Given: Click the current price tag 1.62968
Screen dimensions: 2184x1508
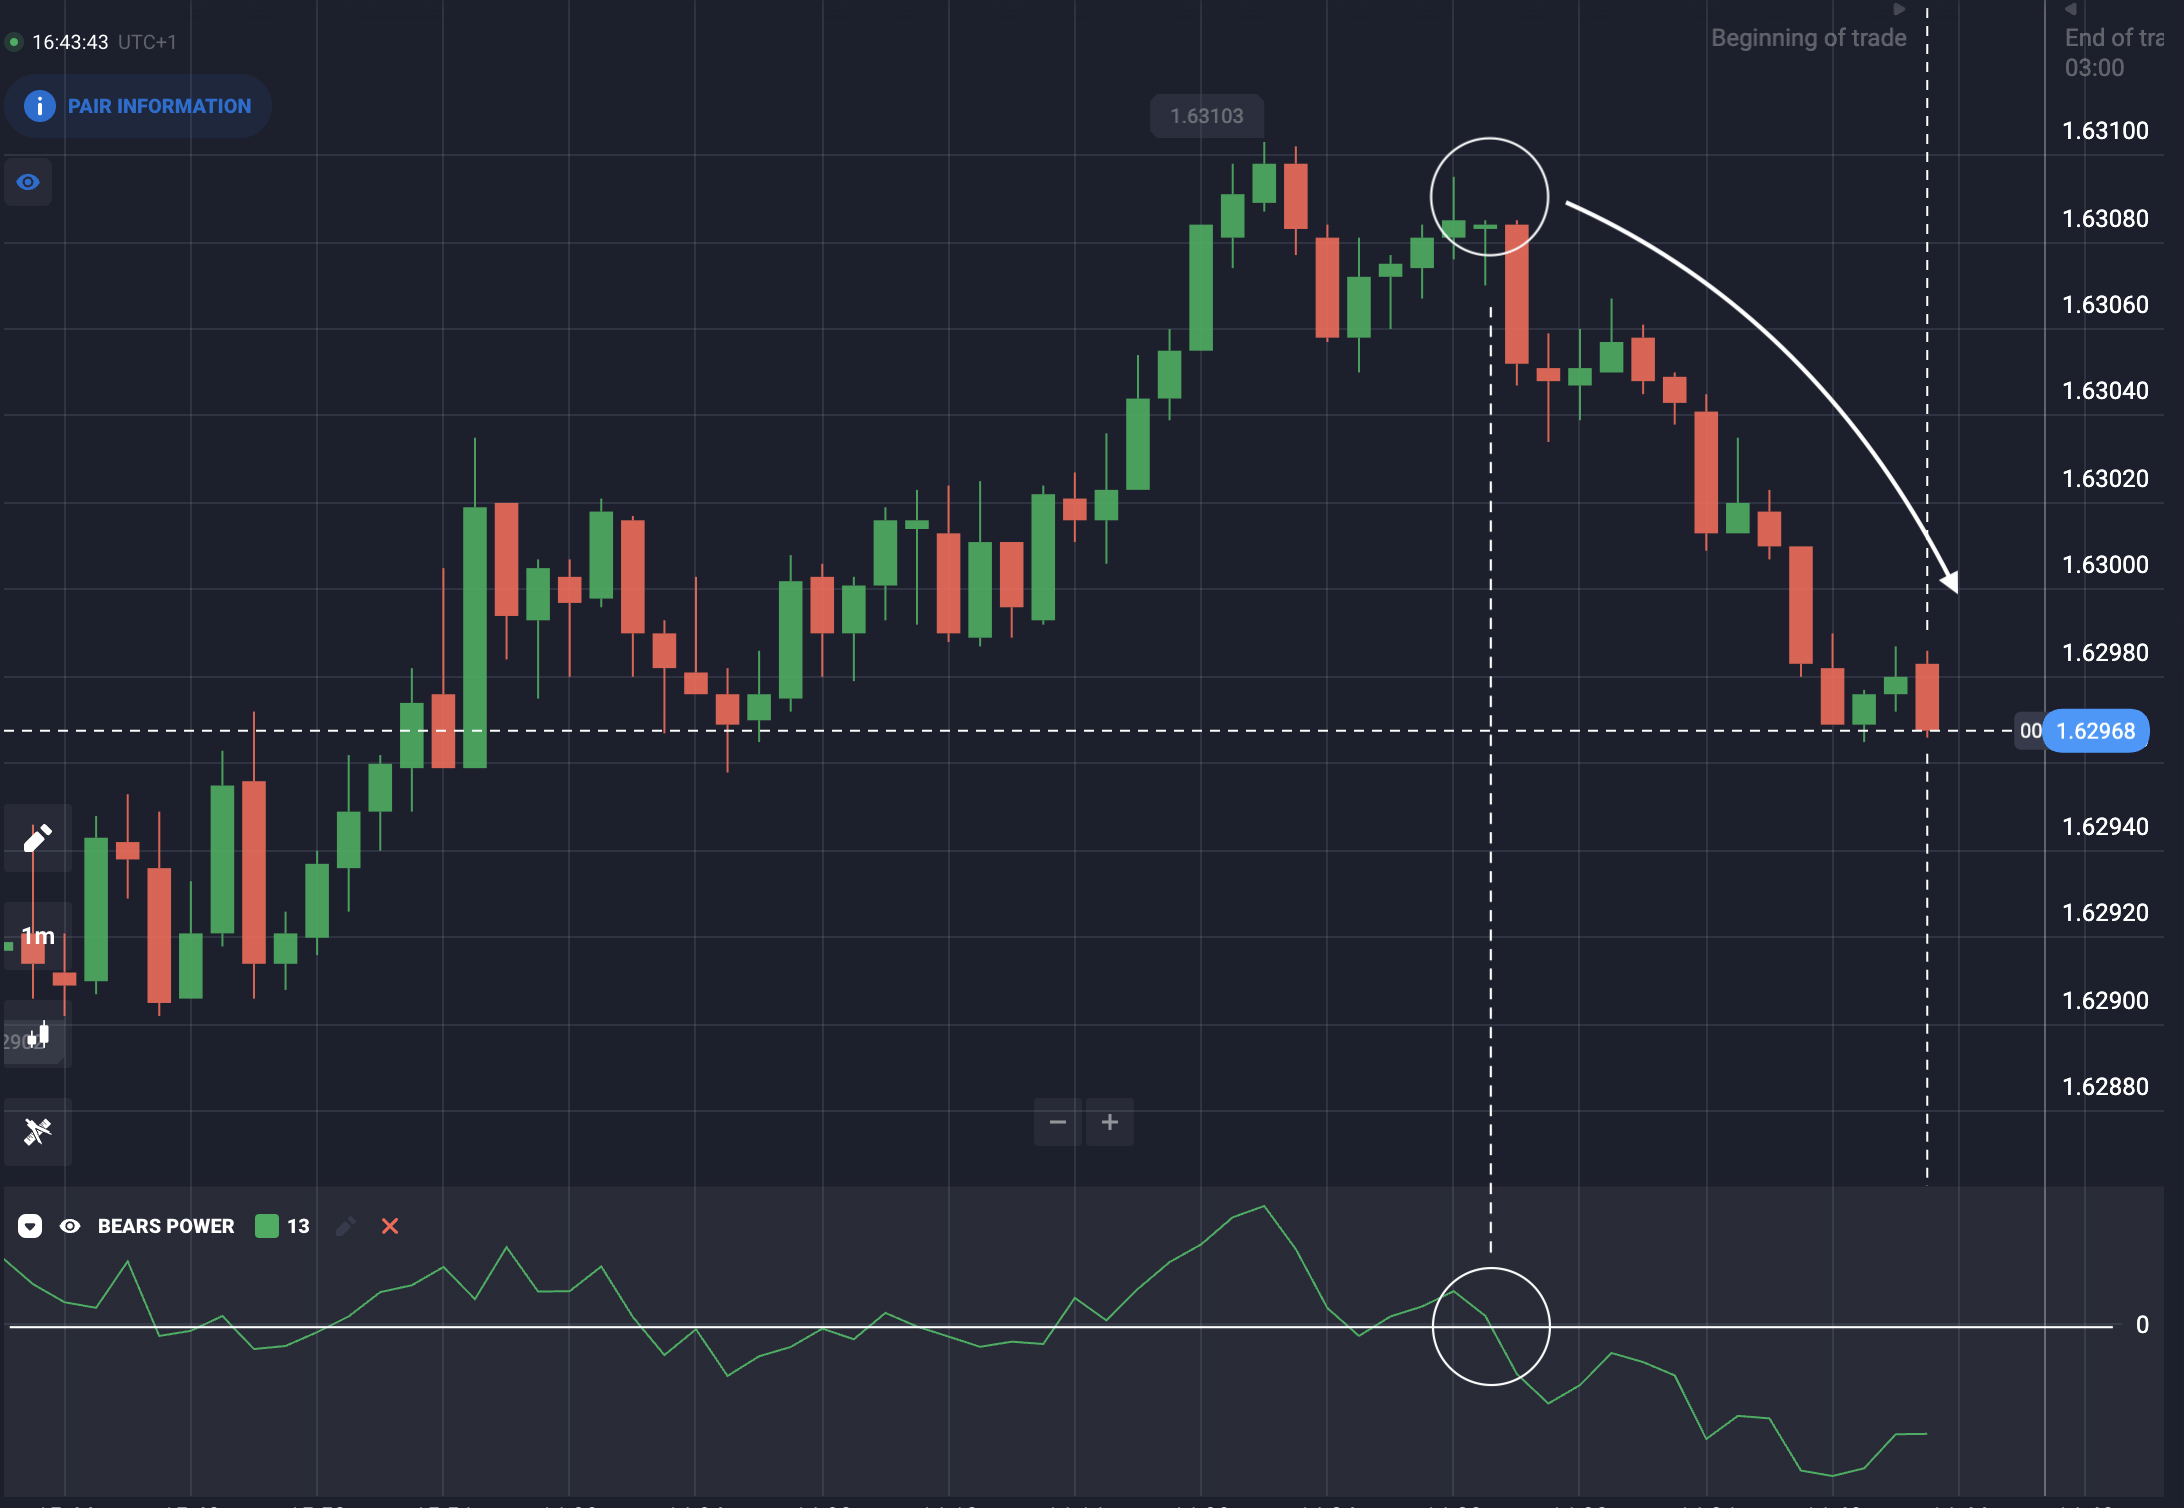Looking at the screenshot, I should pos(2095,731).
